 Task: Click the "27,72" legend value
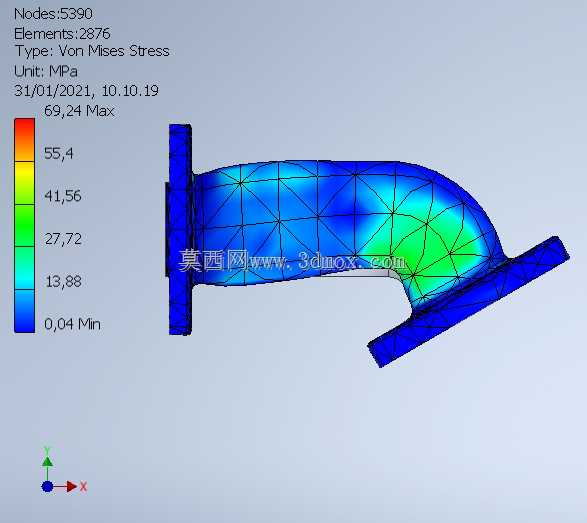(63, 238)
